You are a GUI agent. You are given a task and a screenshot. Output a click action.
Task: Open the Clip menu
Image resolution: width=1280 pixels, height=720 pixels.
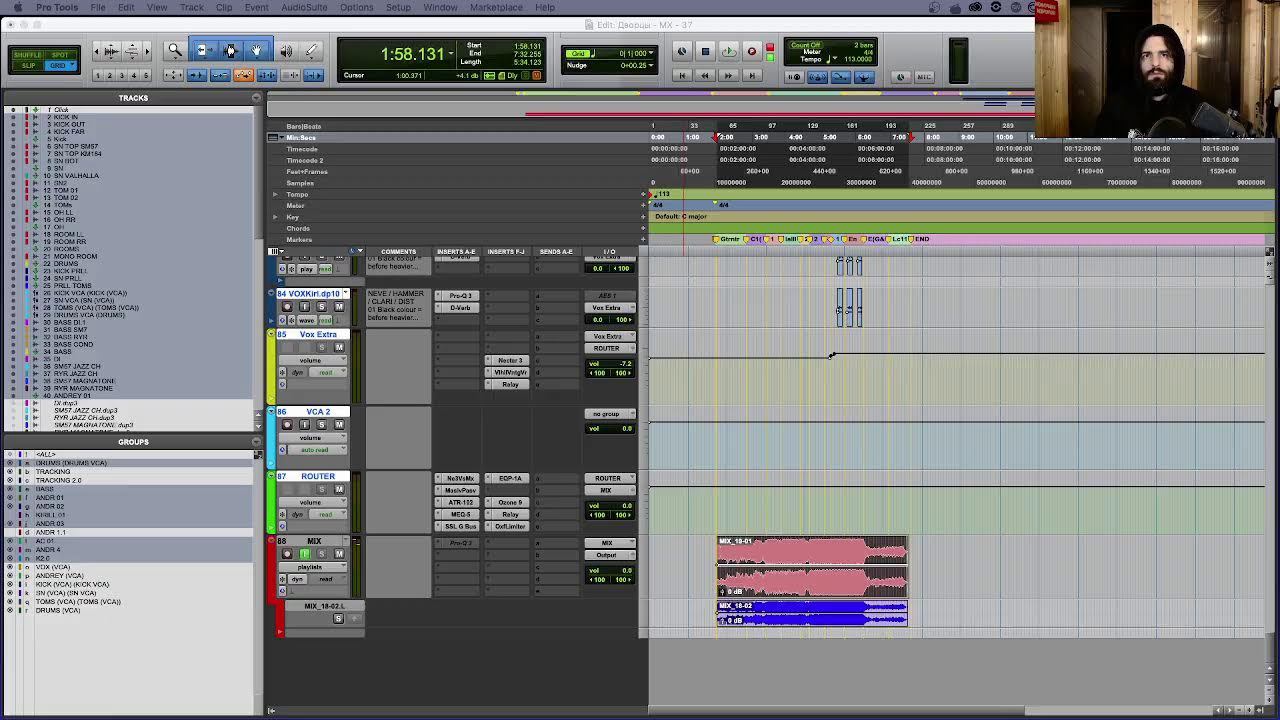pyautogui.click(x=224, y=7)
